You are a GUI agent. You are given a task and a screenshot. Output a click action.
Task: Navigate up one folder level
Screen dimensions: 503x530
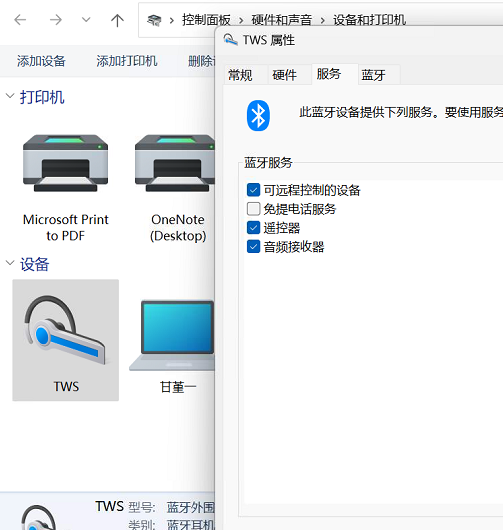(117, 20)
